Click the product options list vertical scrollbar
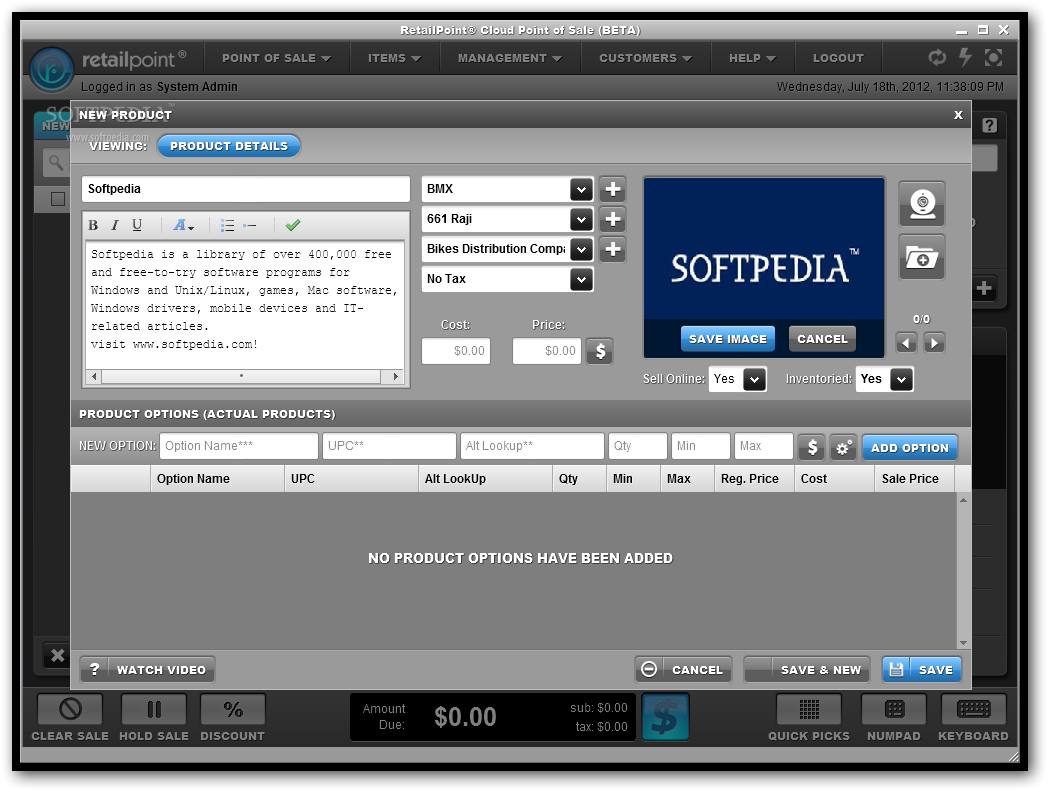 963,571
